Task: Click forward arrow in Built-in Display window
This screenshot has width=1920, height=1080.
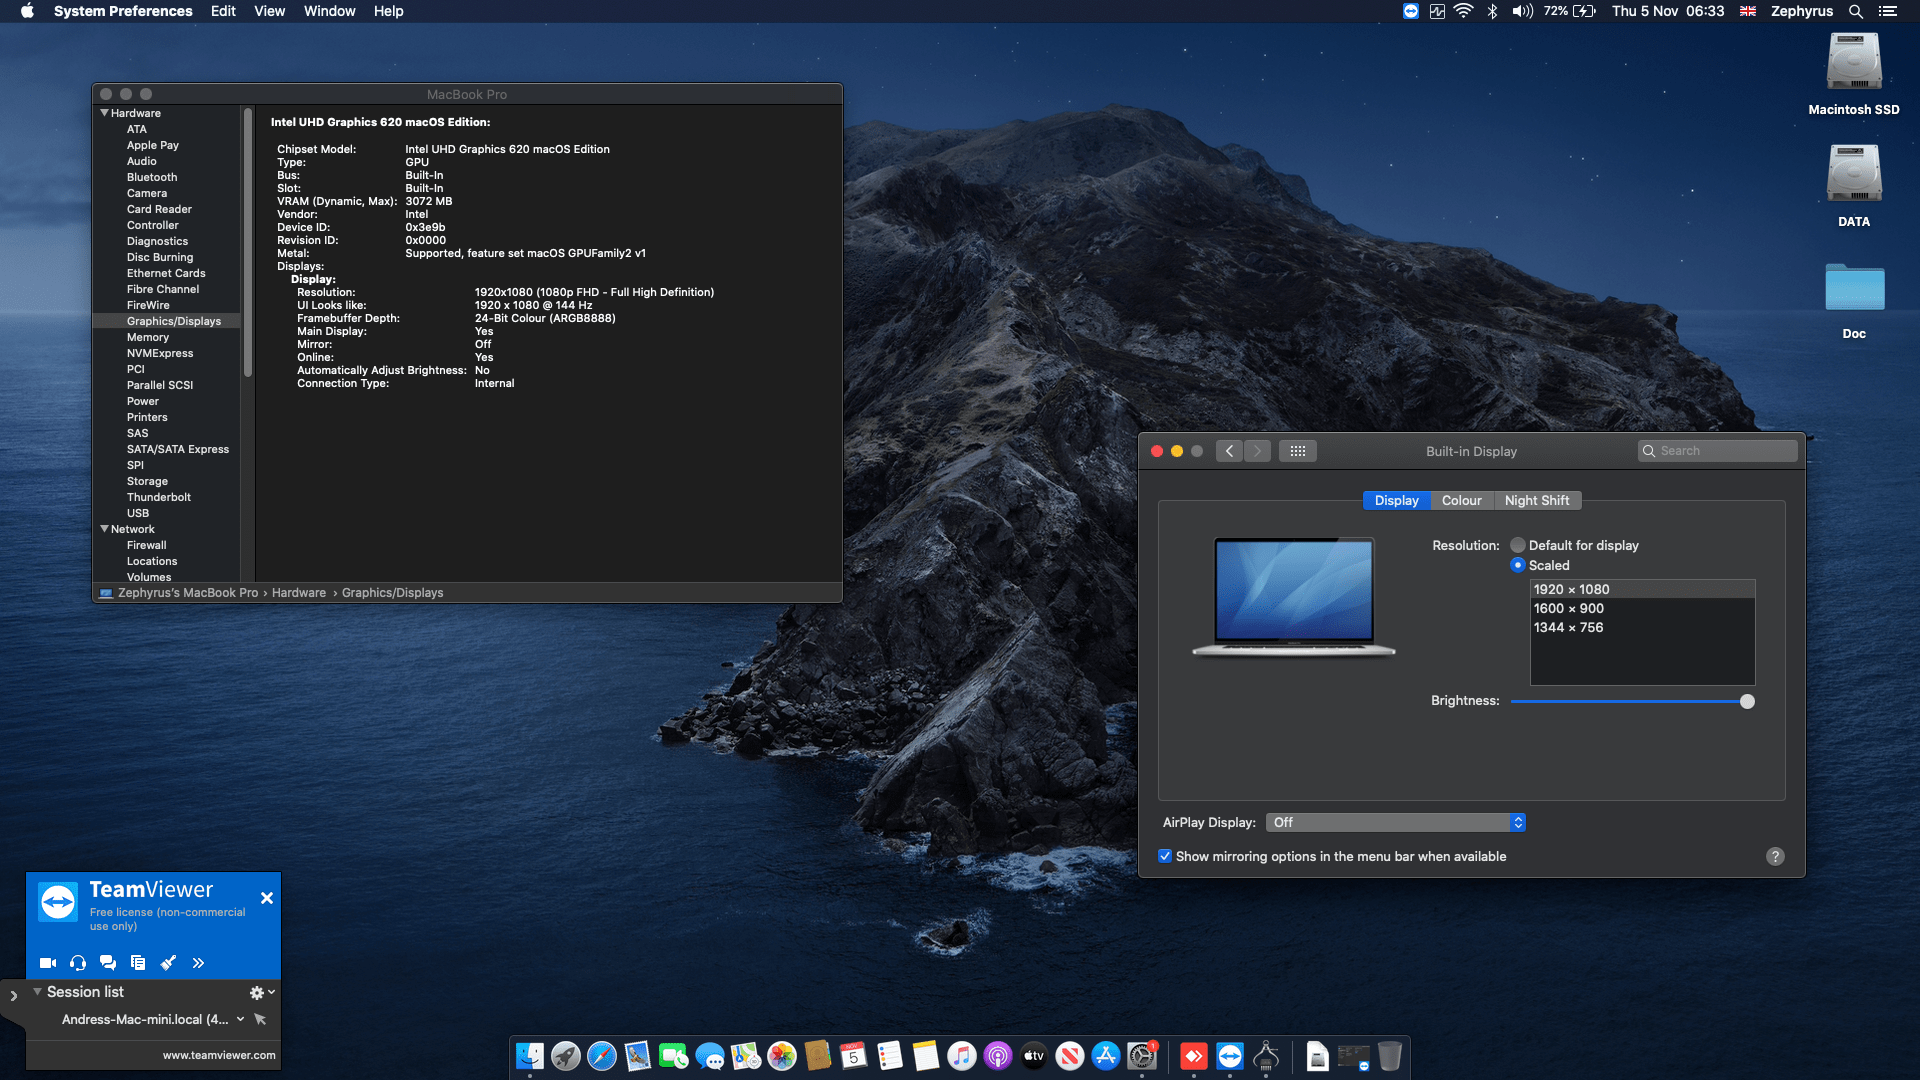Action: [1258, 451]
